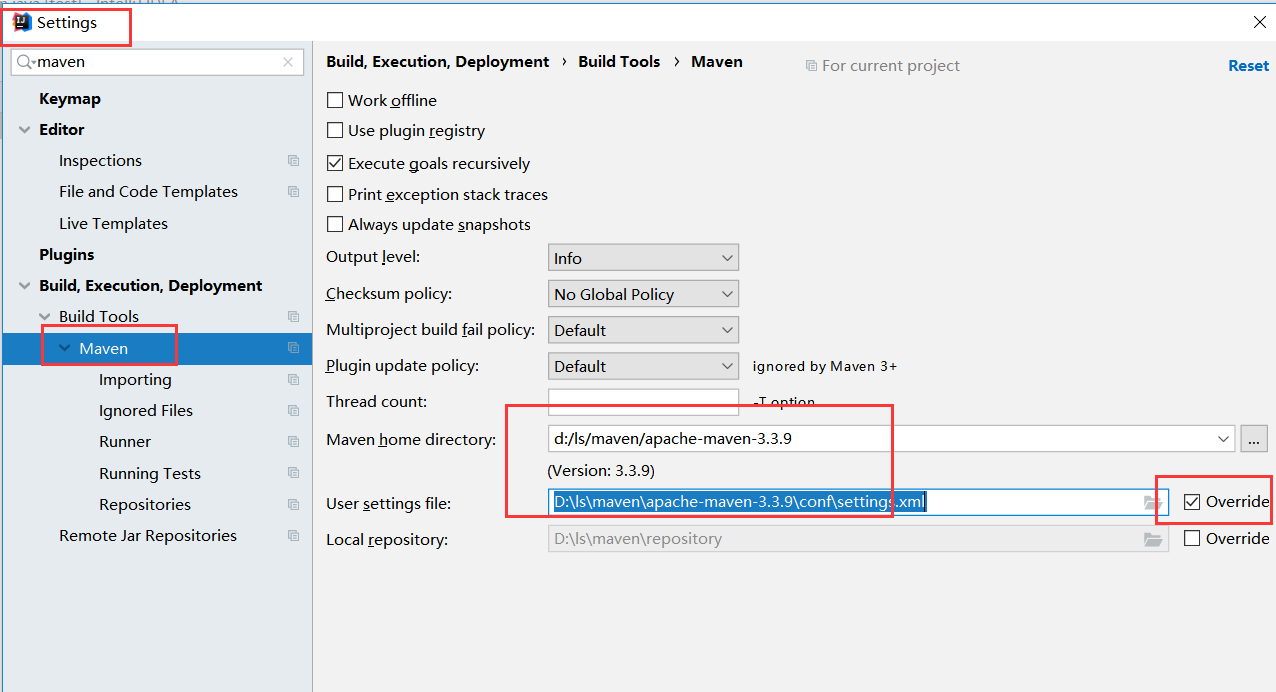1276x692 pixels.
Task: Open Maven Importing settings
Action: (x=135, y=380)
